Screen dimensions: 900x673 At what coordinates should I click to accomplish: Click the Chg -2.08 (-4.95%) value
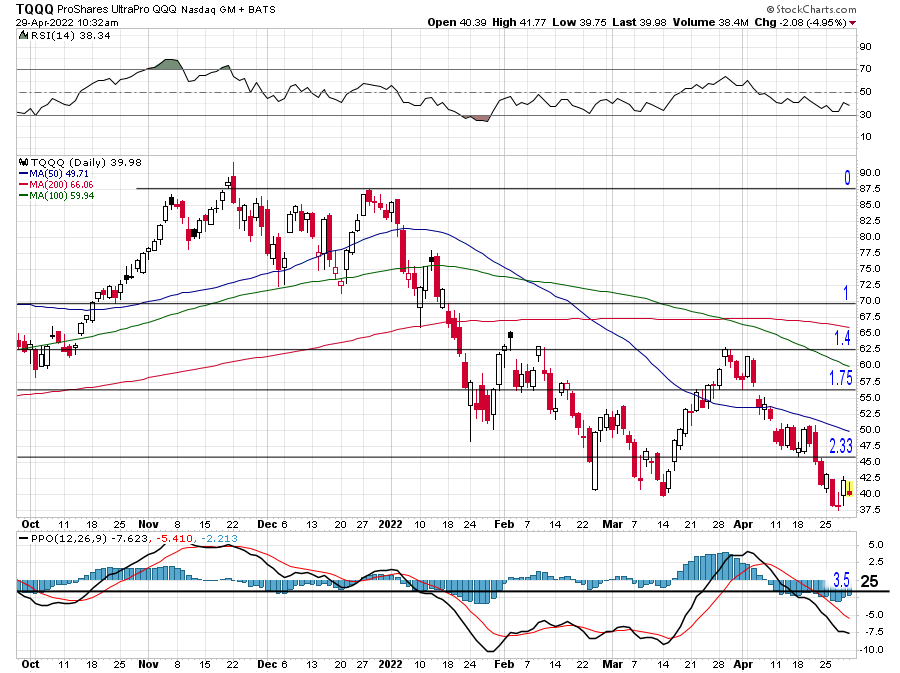point(800,22)
